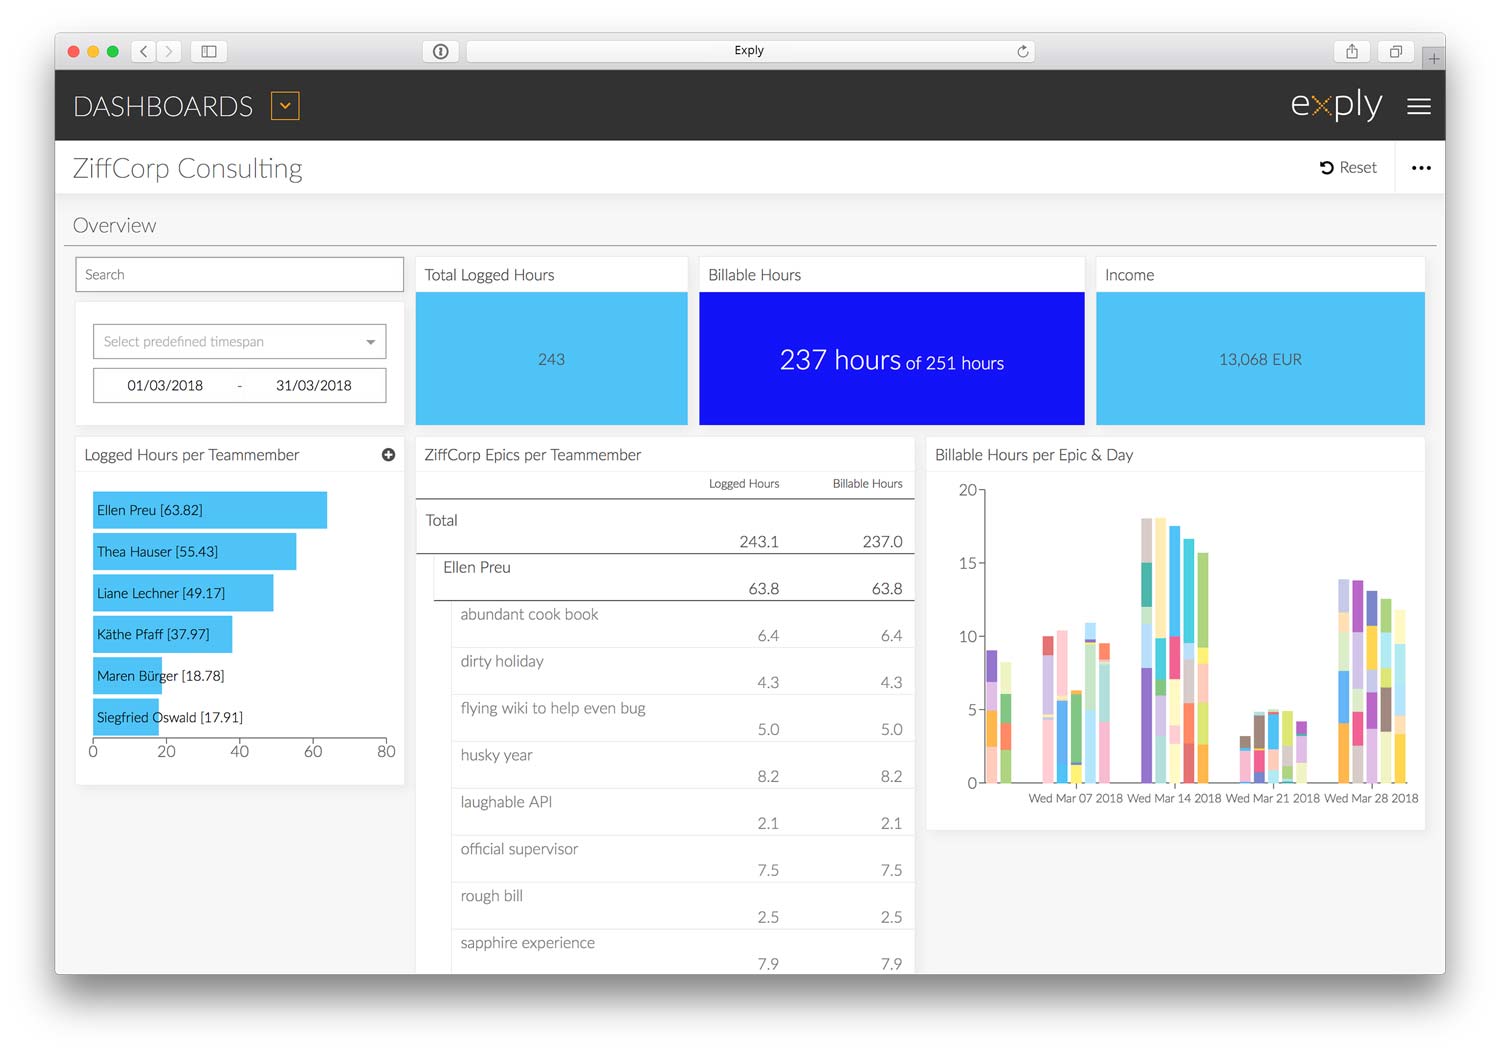Image resolution: width=1500 pixels, height=1054 pixels.
Task: Add a new browser tab
Action: [x=1434, y=59]
